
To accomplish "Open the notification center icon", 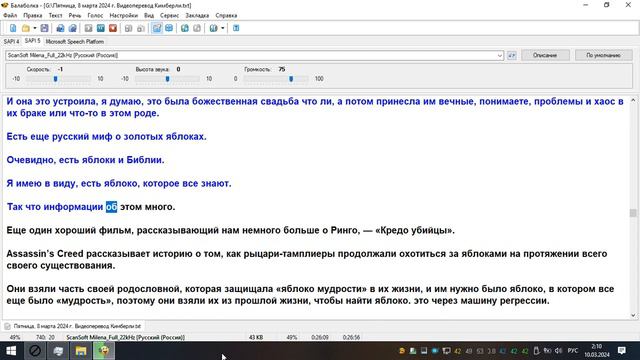I will (622, 351).
